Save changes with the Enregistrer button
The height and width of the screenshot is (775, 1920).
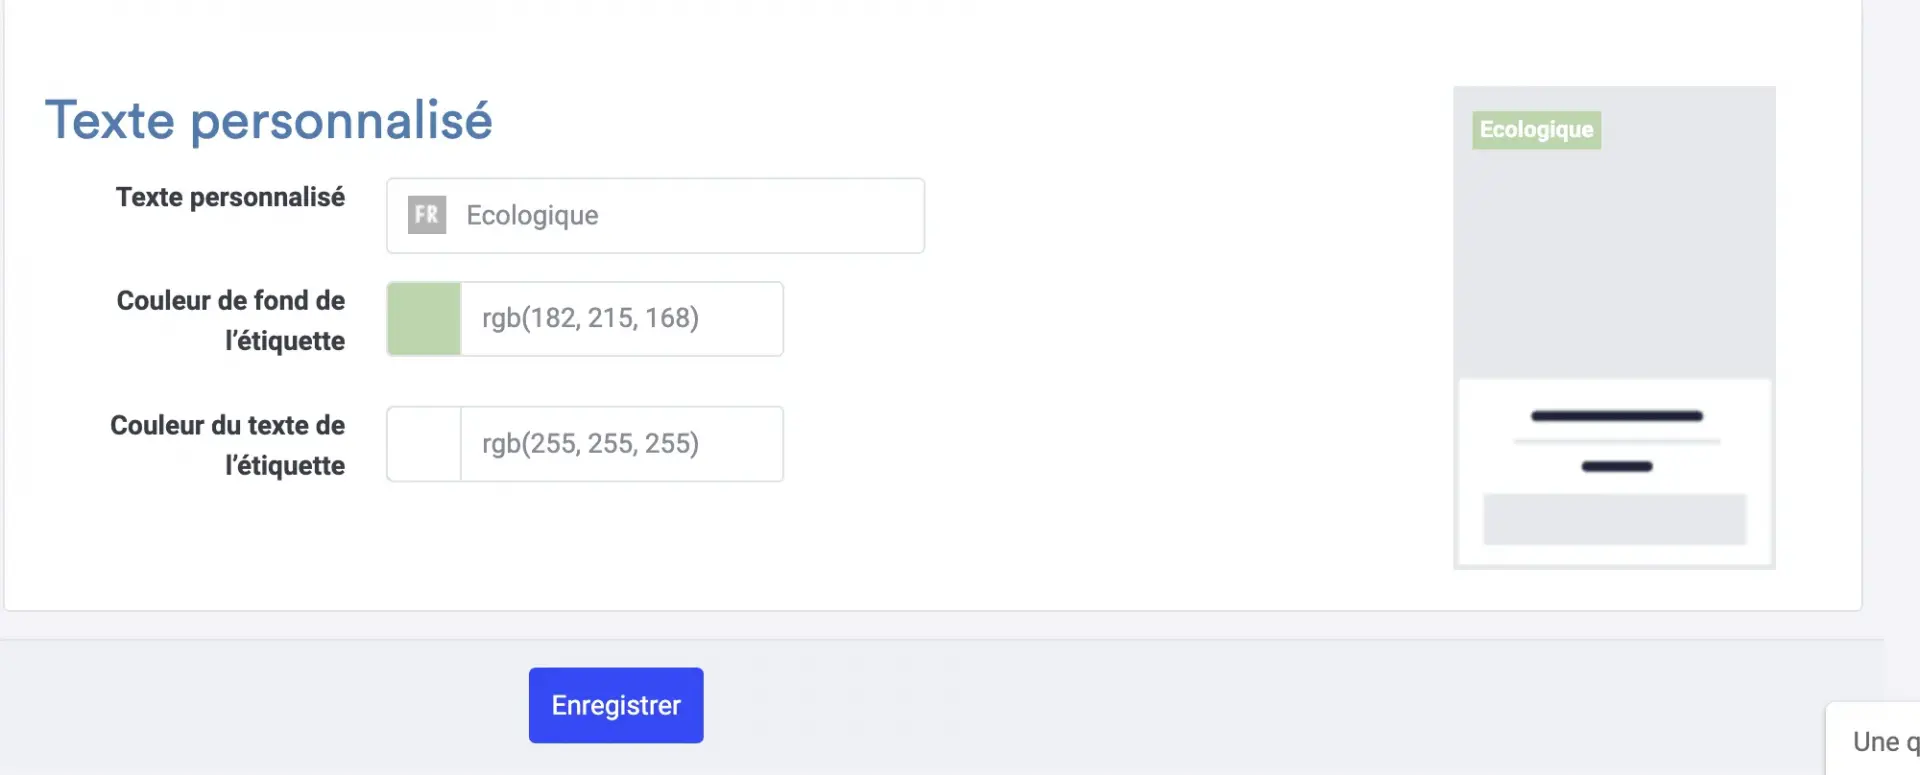click(x=616, y=705)
